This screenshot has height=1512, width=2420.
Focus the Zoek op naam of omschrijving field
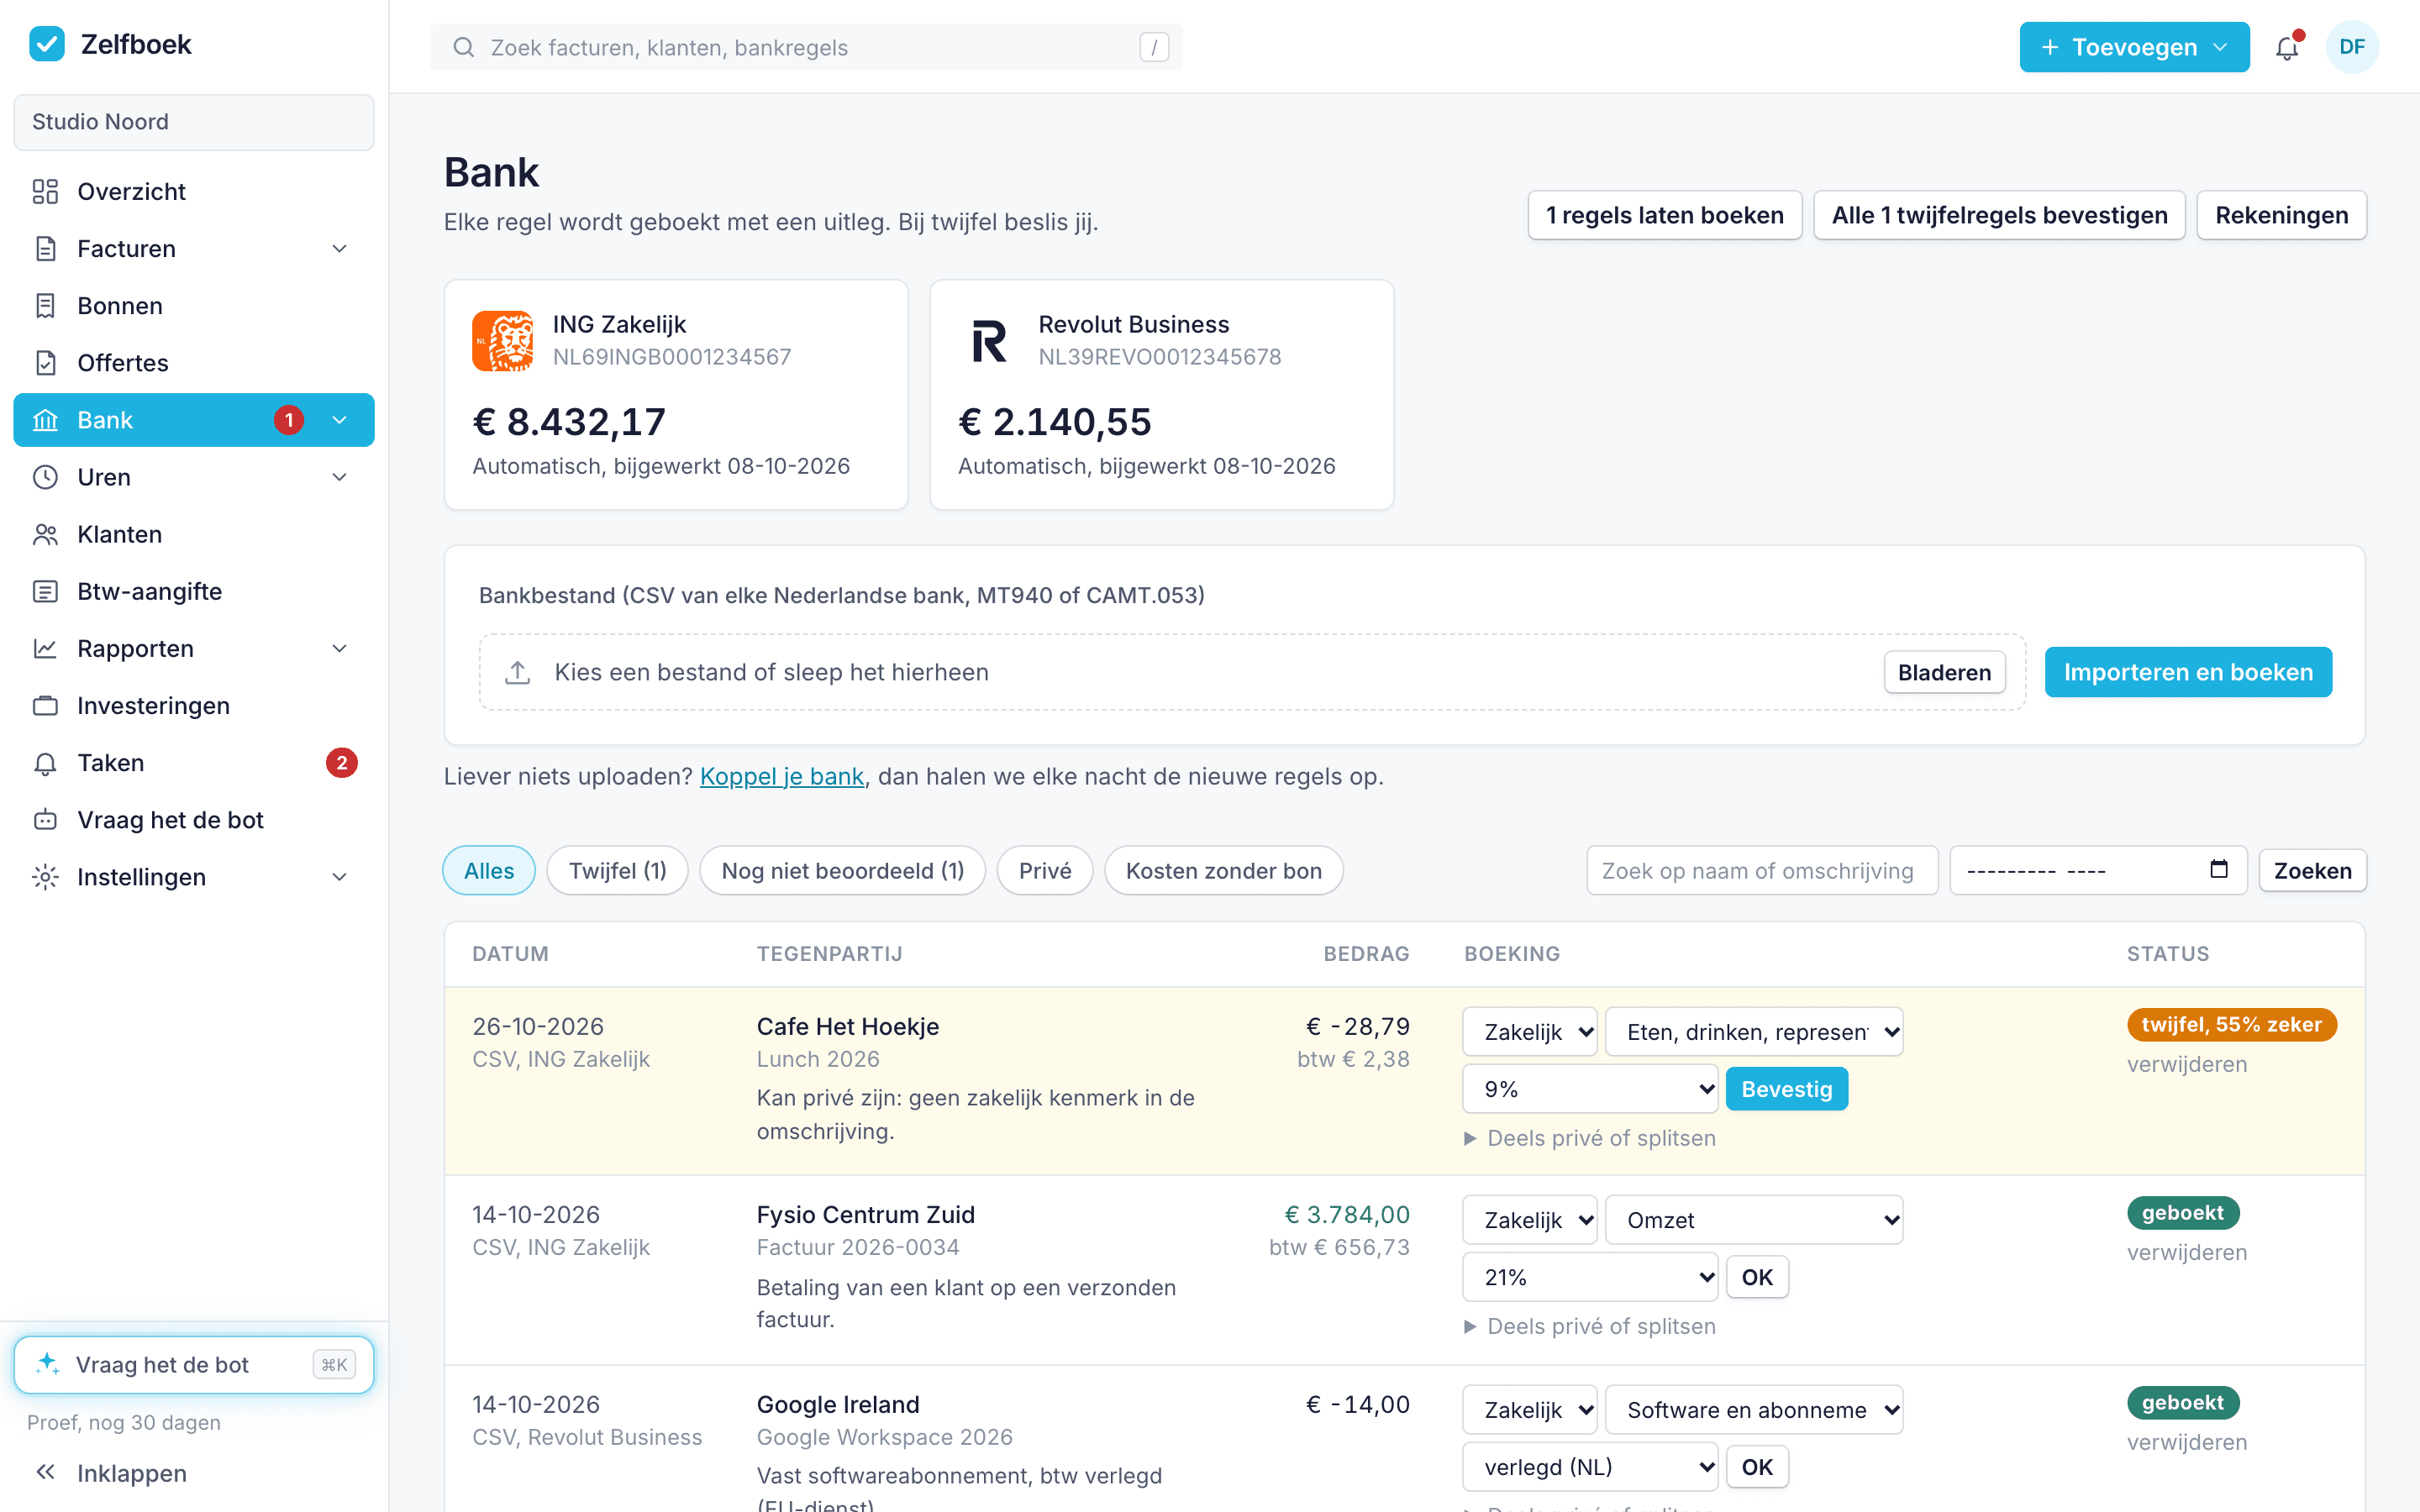[x=1762, y=870]
